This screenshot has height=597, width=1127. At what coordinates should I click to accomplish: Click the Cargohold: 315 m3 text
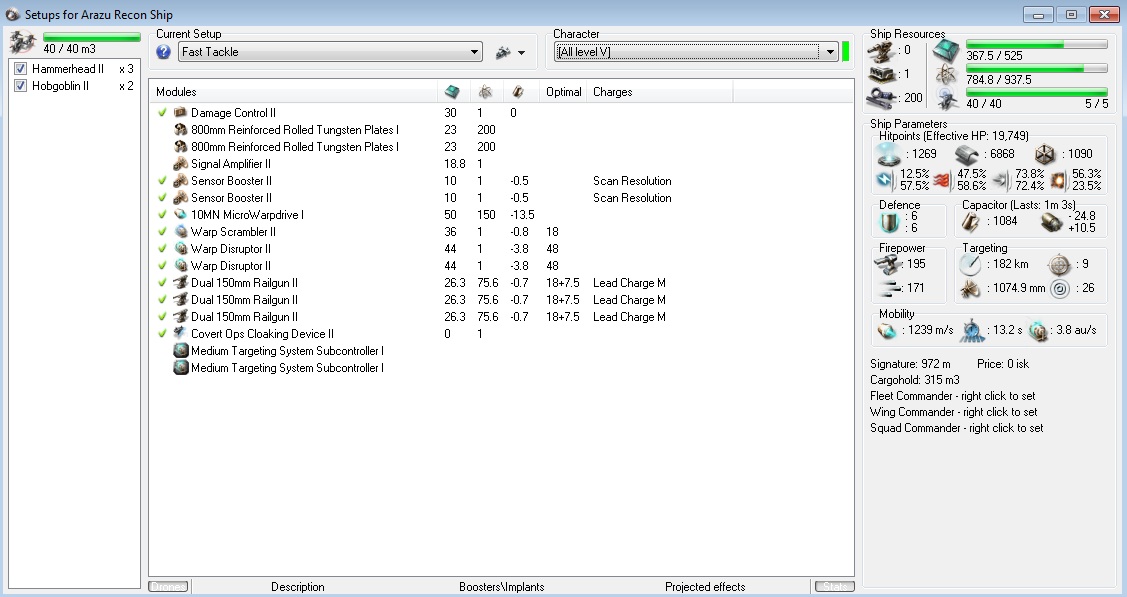[x=914, y=380]
